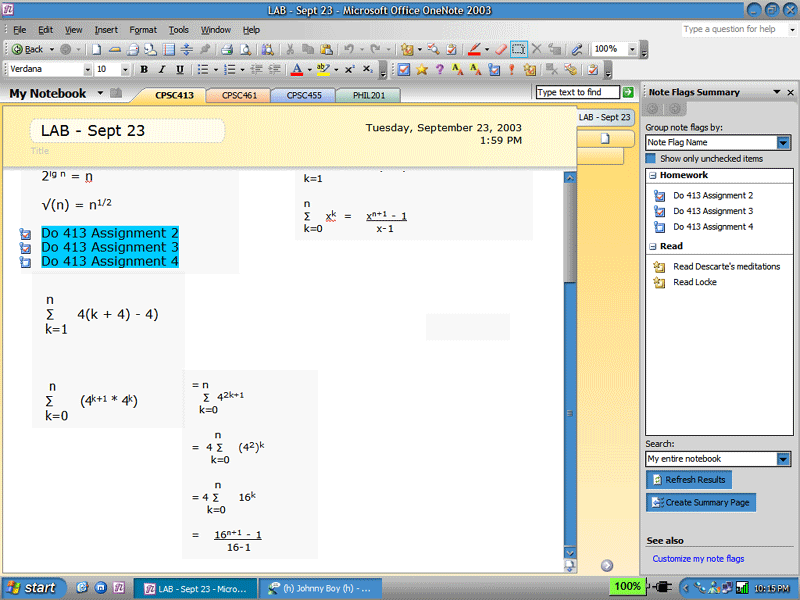The image size is (800, 600).
Task: Click the green find arrow button
Action: pos(628,92)
